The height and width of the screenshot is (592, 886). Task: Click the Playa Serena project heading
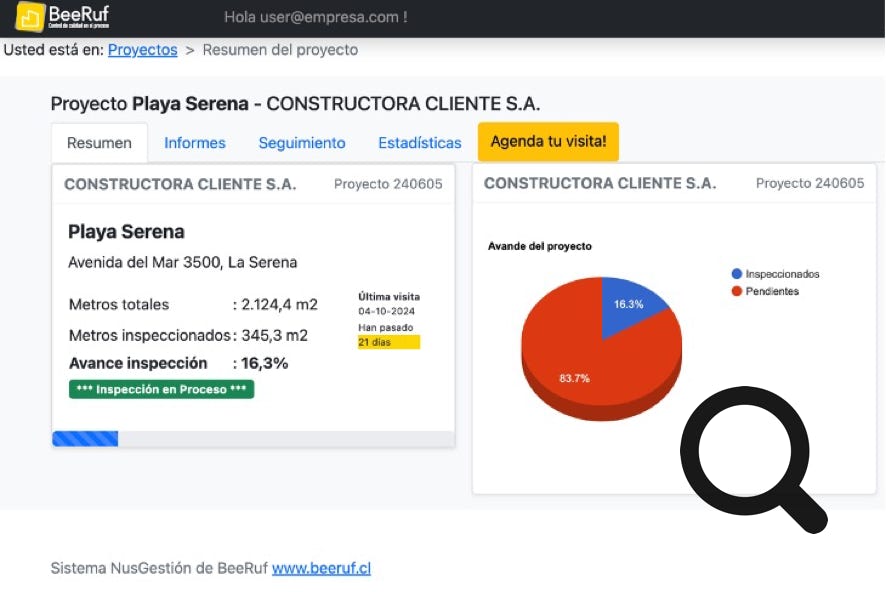(x=126, y=232)
